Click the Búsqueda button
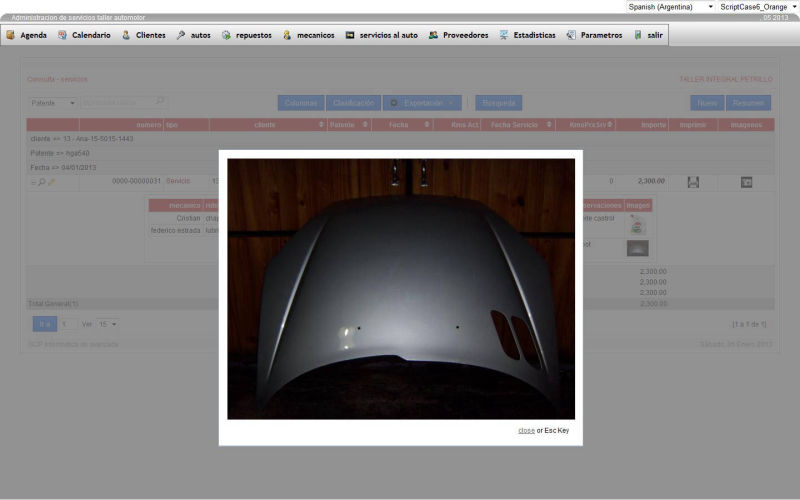 [x=498, y=103]
